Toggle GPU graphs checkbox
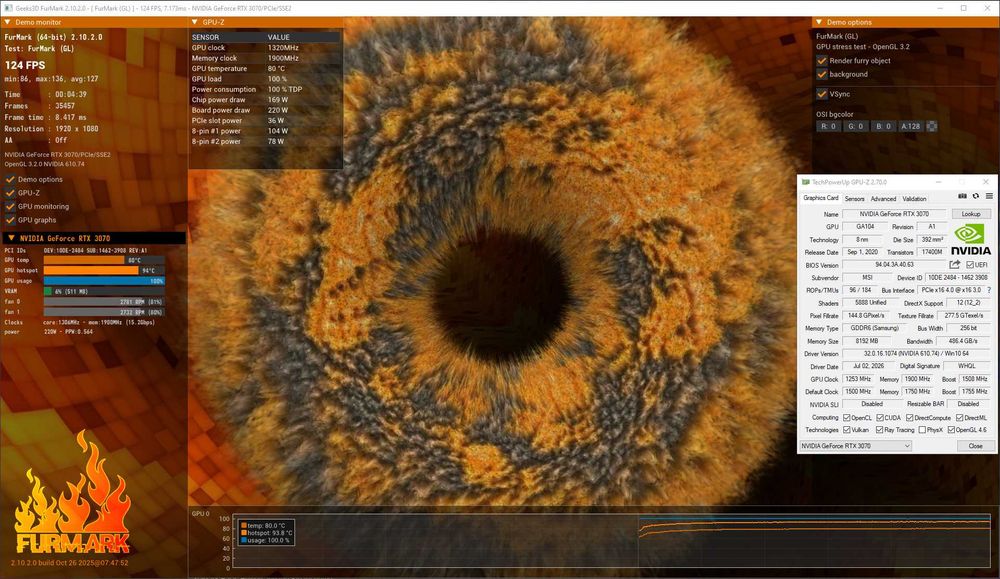1000x579 pixels. (x=10, y=220)
